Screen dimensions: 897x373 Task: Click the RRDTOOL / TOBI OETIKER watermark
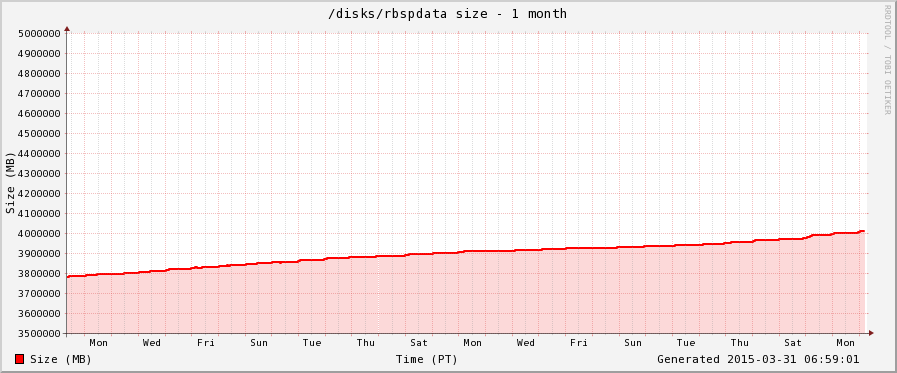click(887, 60)
